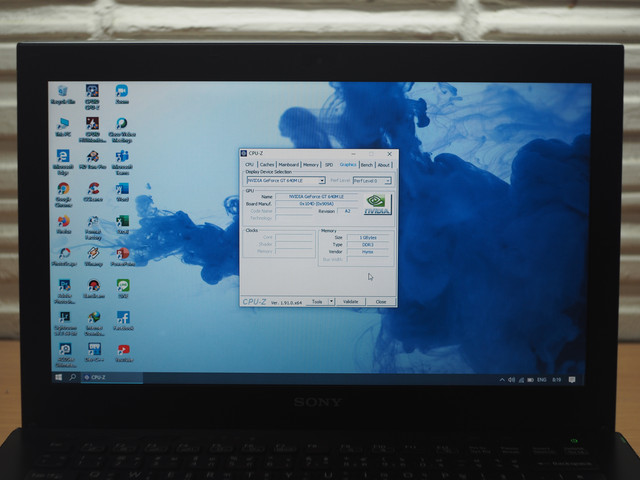Launch the CPUID HWMonitor desktop shortcut
Viewport: 640px width, 480px height.
(x=92, y=129)
